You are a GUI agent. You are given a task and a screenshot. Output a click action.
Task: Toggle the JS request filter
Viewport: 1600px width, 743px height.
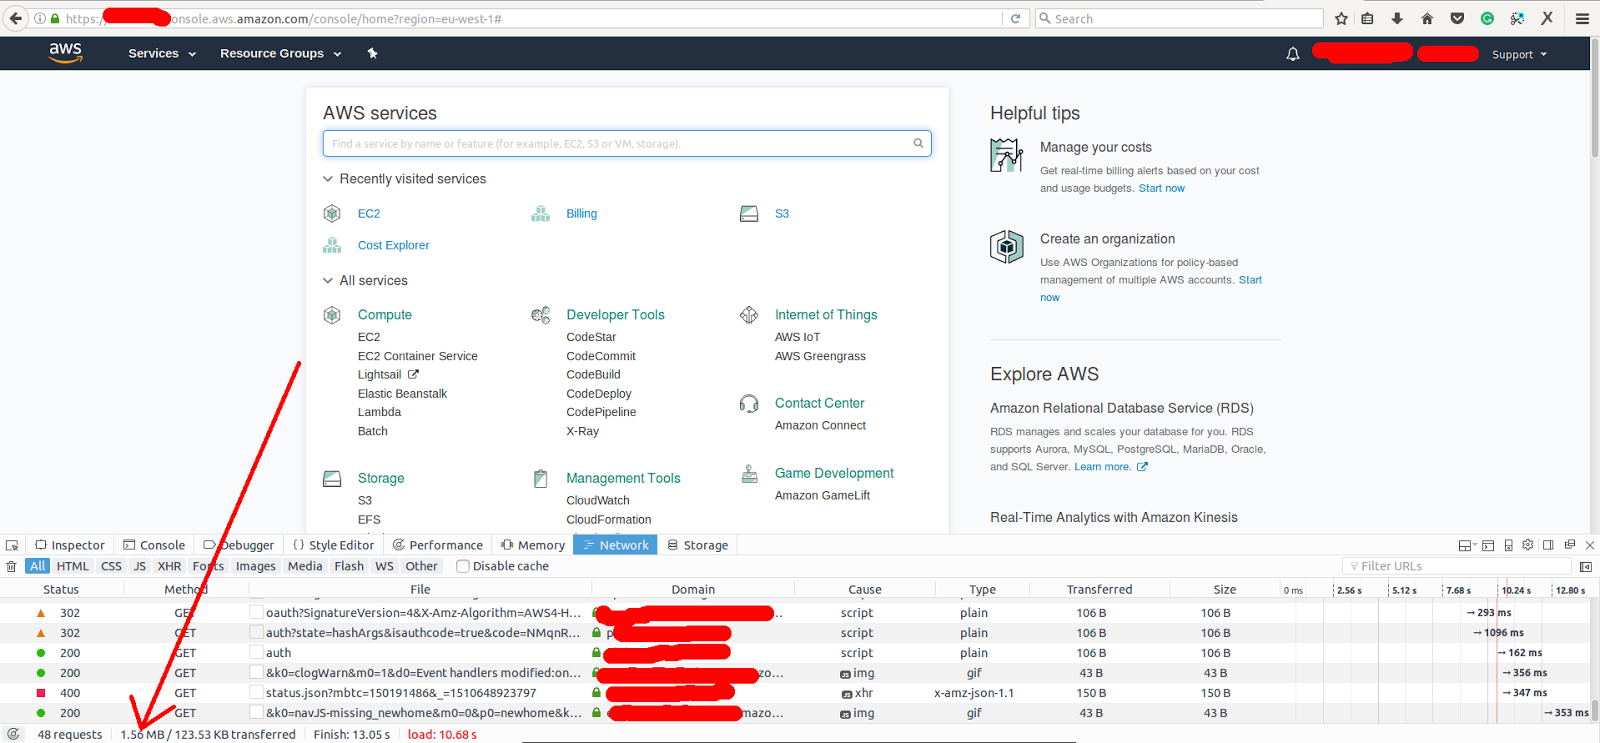point(140,566)
